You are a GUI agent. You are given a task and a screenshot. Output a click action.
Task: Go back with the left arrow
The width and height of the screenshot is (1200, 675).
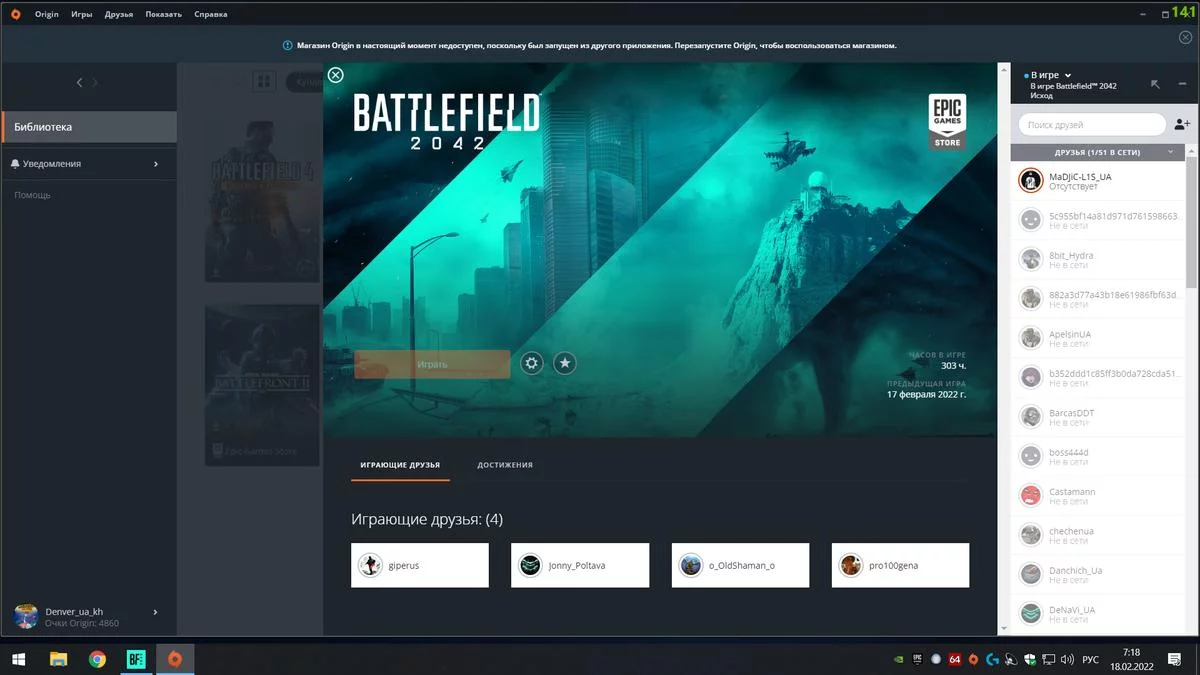pyautogui.click(x=80, y=83)
